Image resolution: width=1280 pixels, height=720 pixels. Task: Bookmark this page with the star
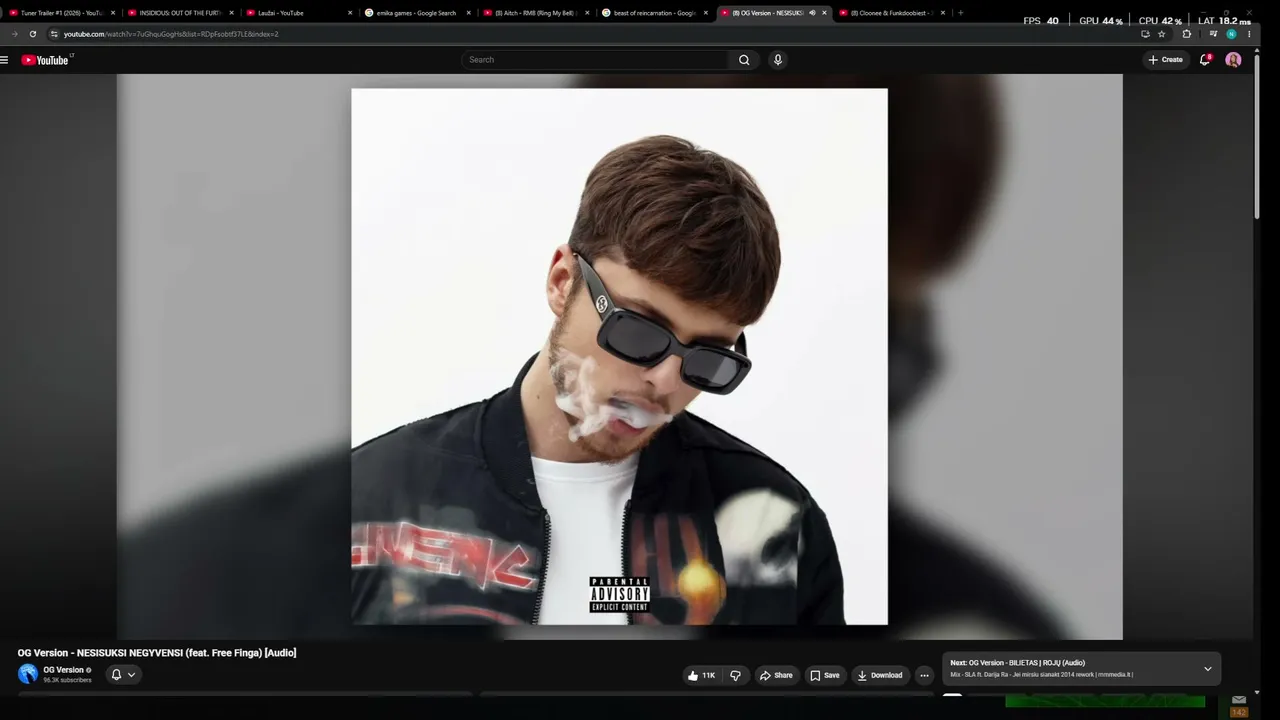1162,34
